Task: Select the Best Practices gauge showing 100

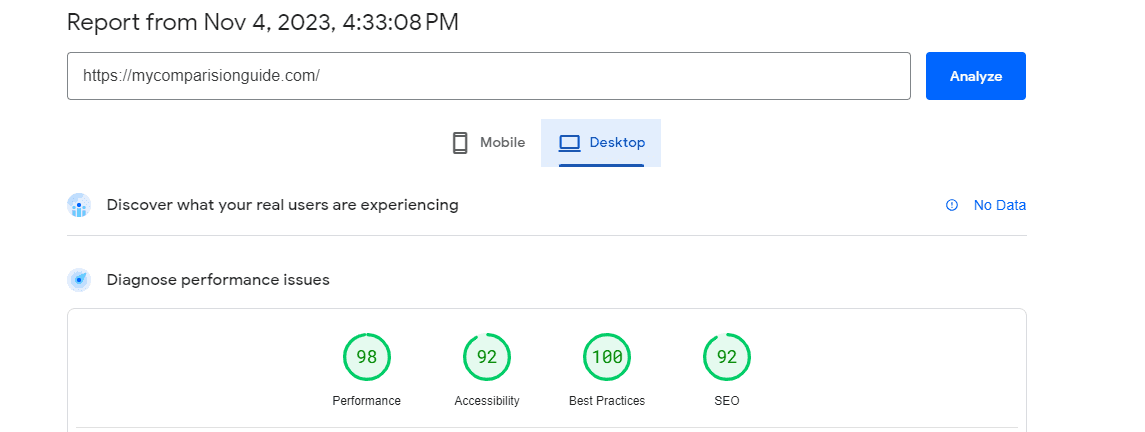Action: coord(607,357)
